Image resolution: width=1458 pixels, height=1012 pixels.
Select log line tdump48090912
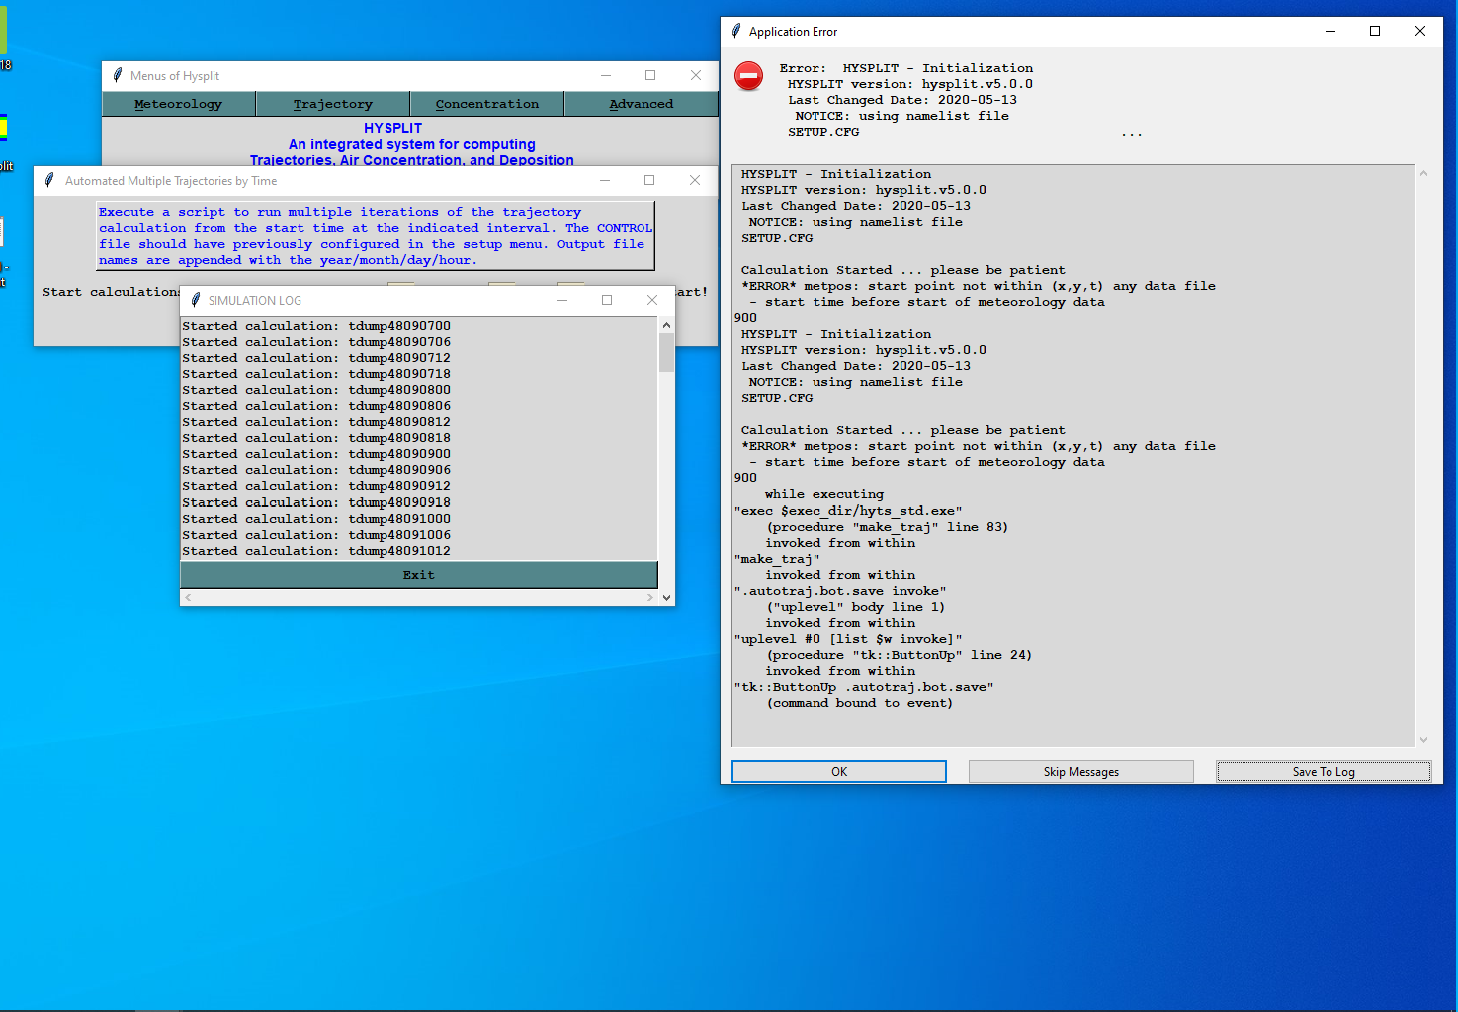[317, 486]
